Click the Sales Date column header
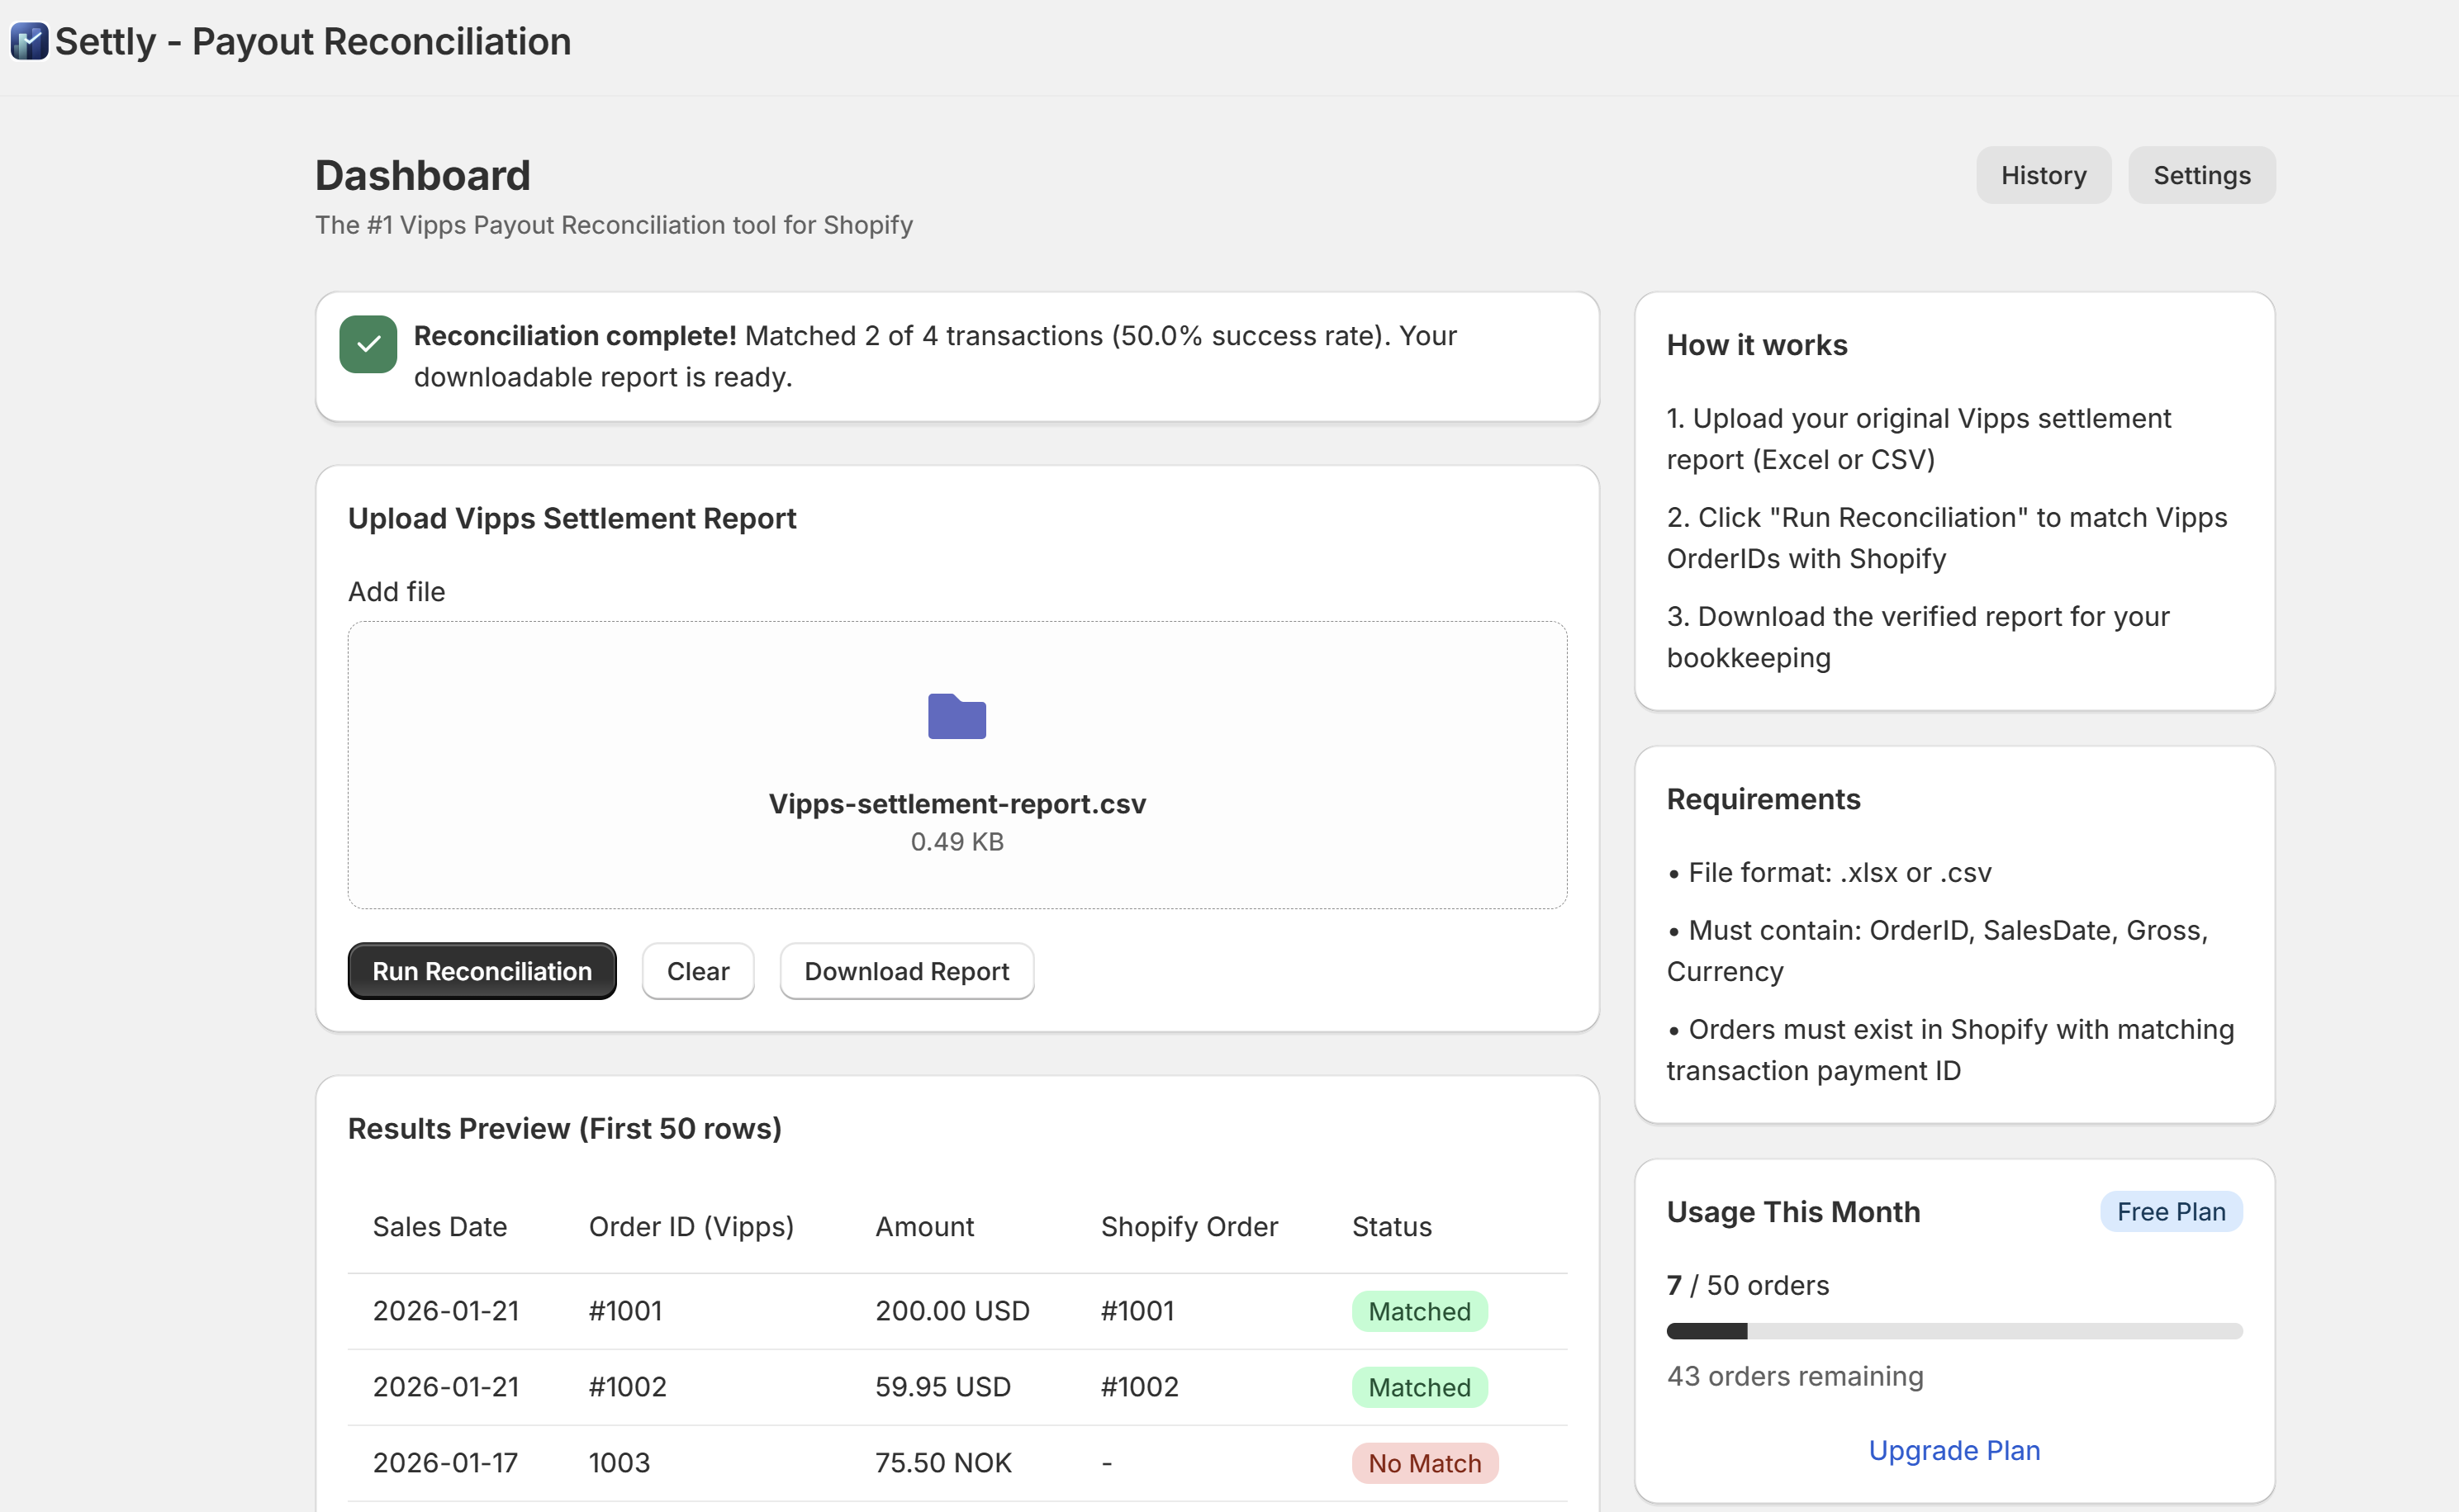2459x1512 pixels. (x=439, y=1227)
